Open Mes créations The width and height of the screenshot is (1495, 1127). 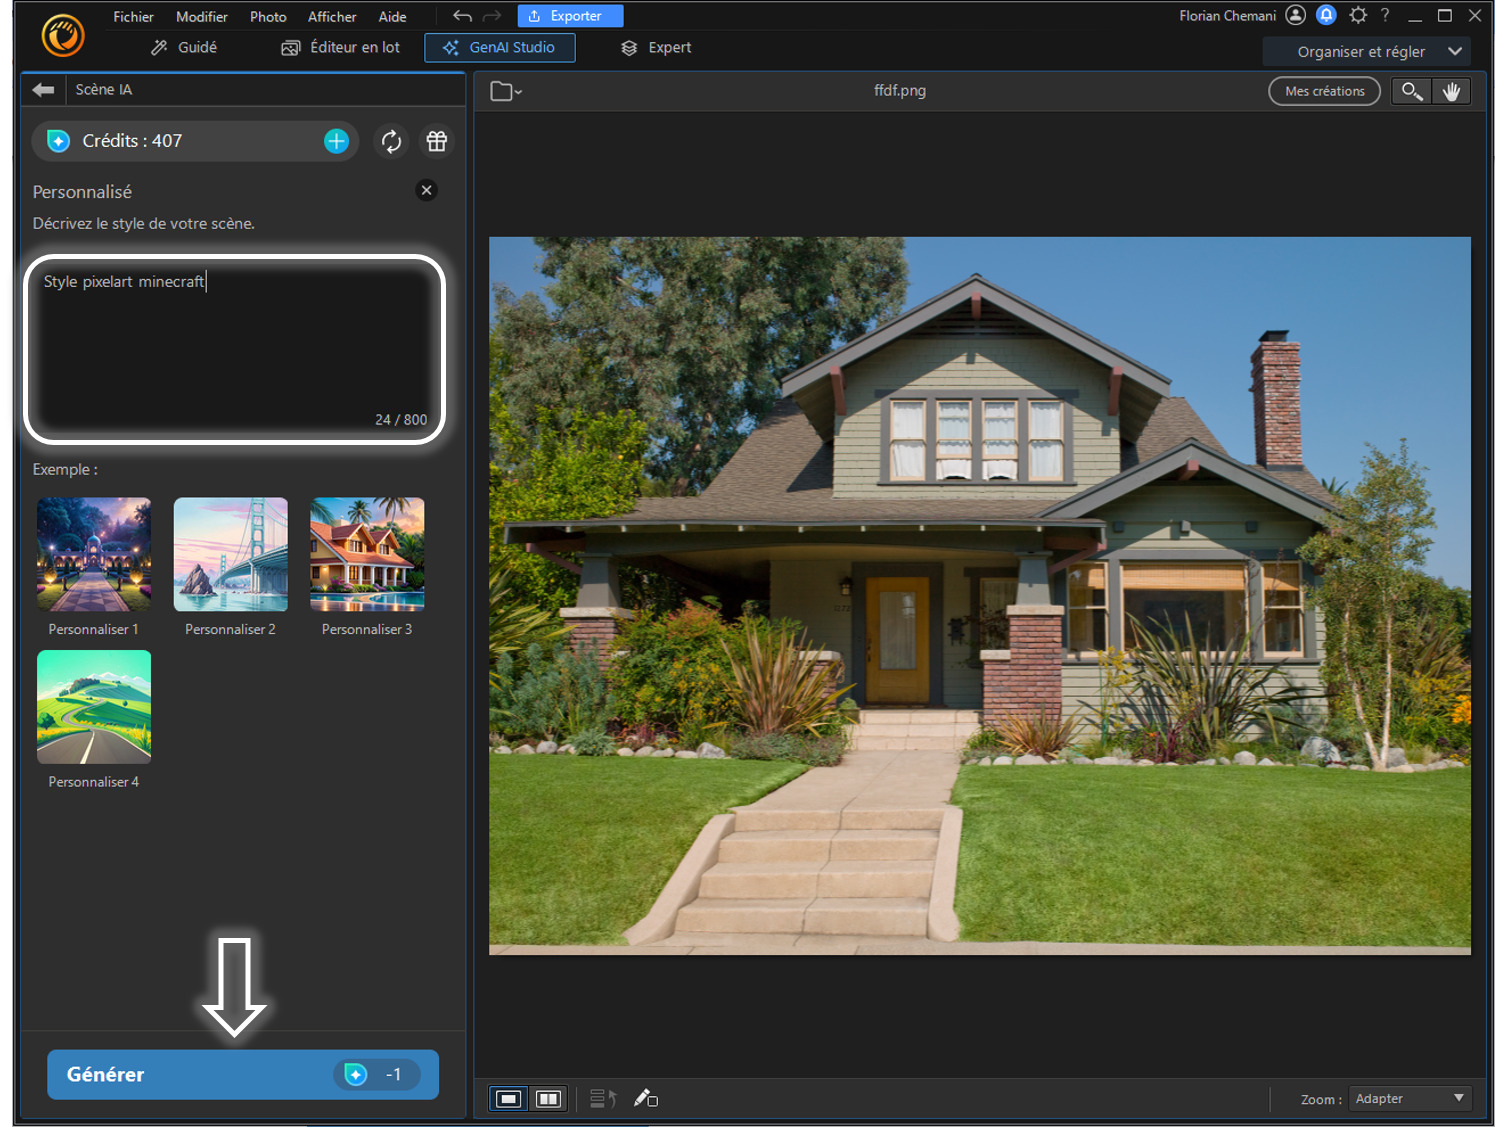tap(1324, 91)
